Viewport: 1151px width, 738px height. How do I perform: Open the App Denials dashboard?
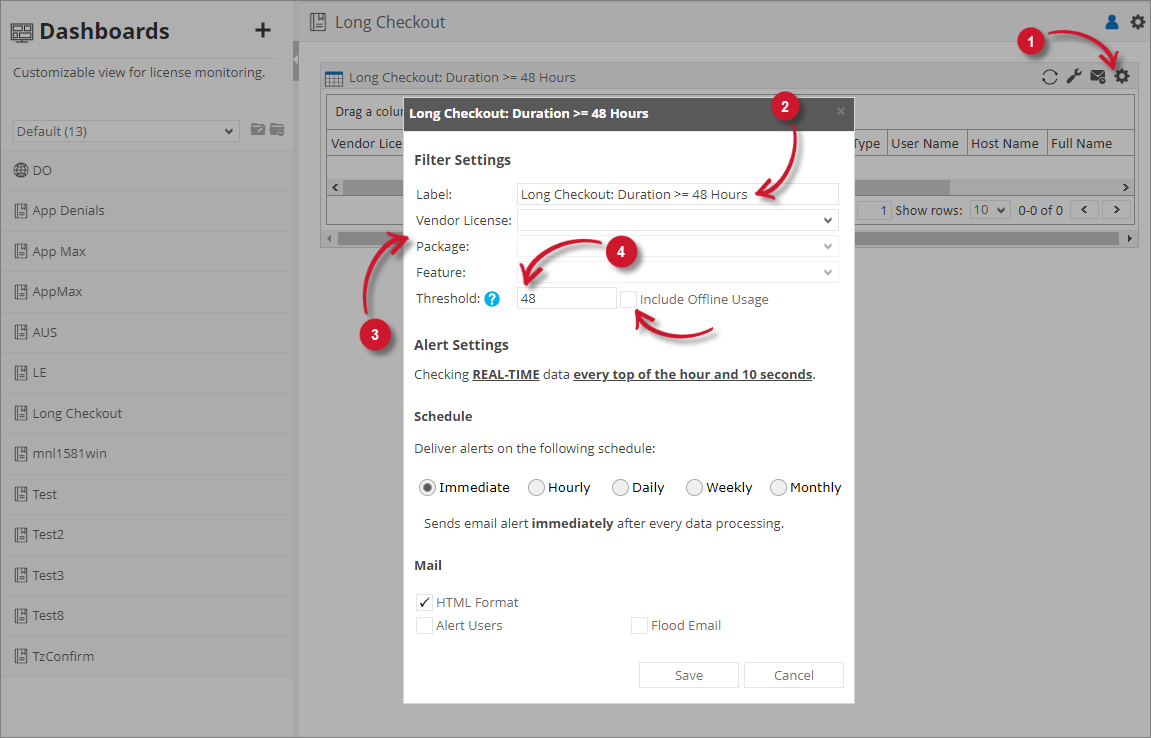(147, 211)
